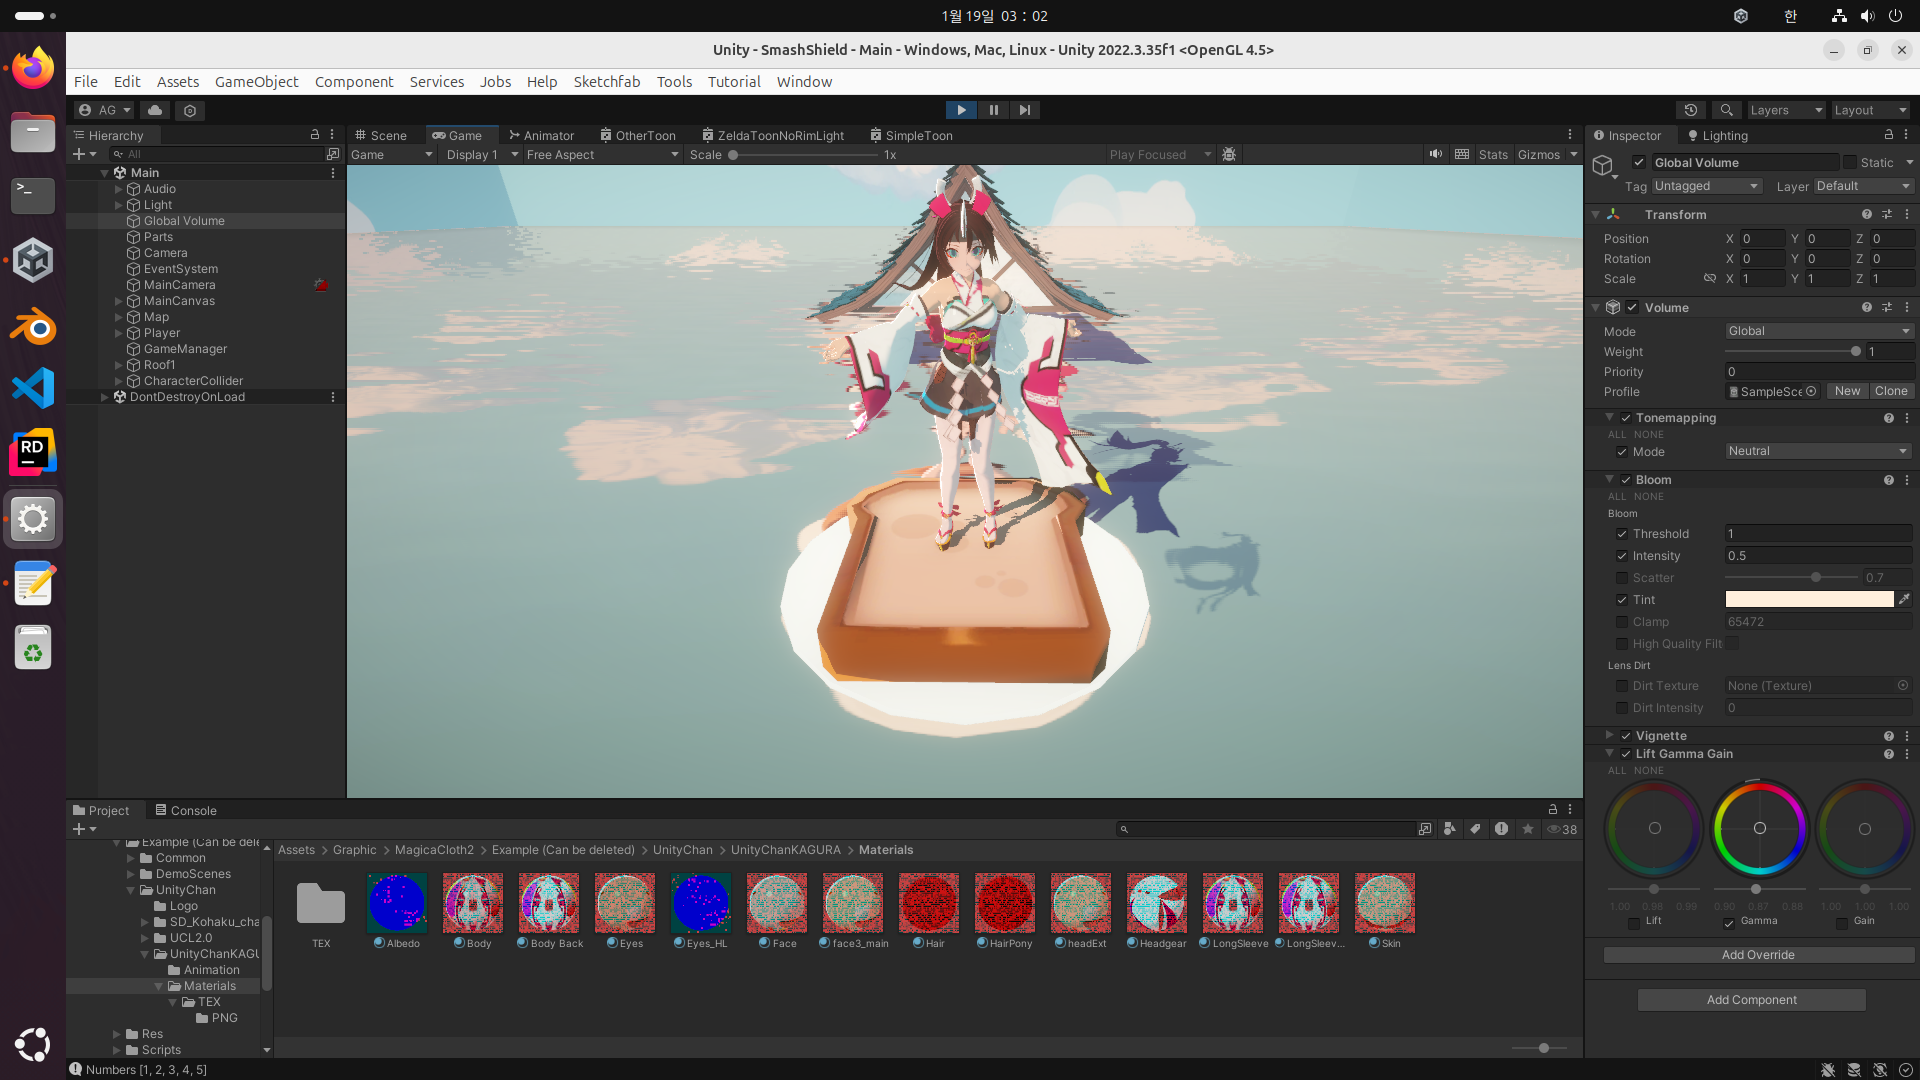Toggle the Stats button in Game view
This screenshot has width=1920, height=1080.
(1493, 154)
